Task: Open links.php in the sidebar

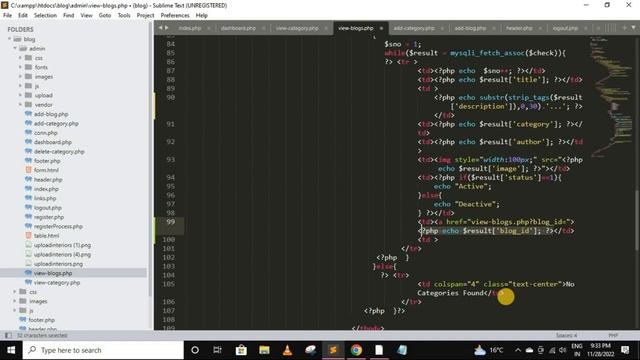Action: point(45,198)
